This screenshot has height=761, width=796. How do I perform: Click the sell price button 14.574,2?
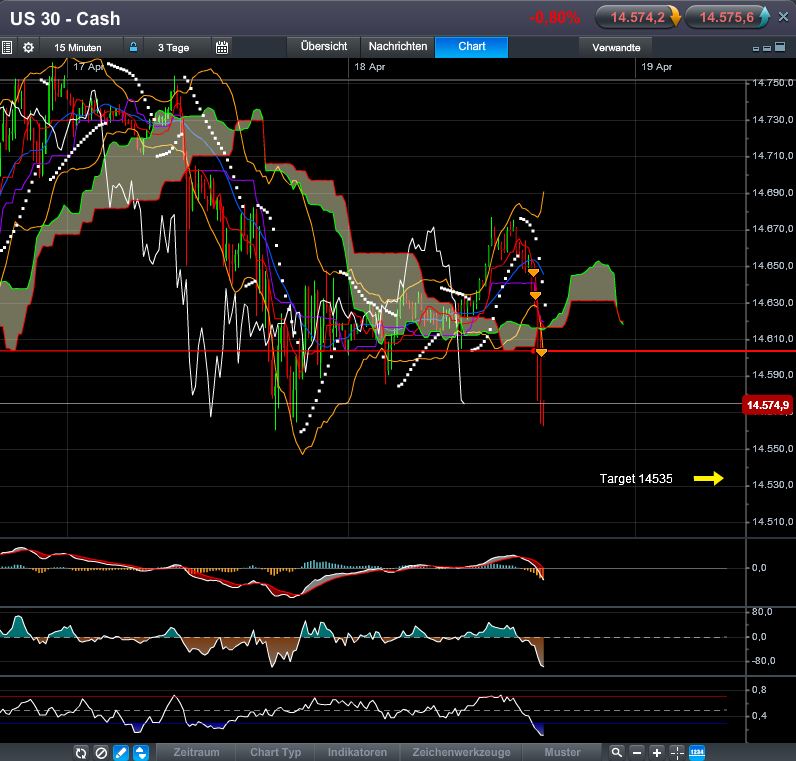coord(638,17)
